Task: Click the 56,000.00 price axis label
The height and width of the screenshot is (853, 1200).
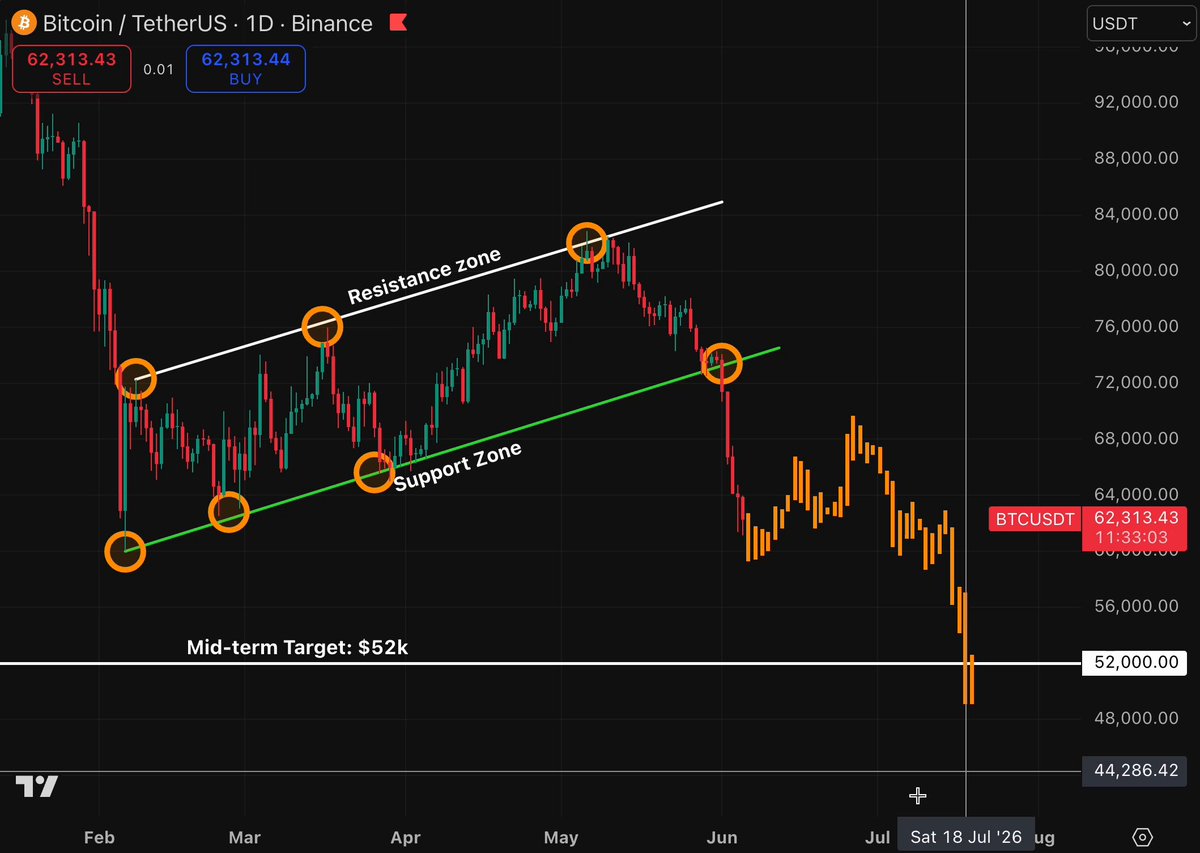Action: point(1137,606)
